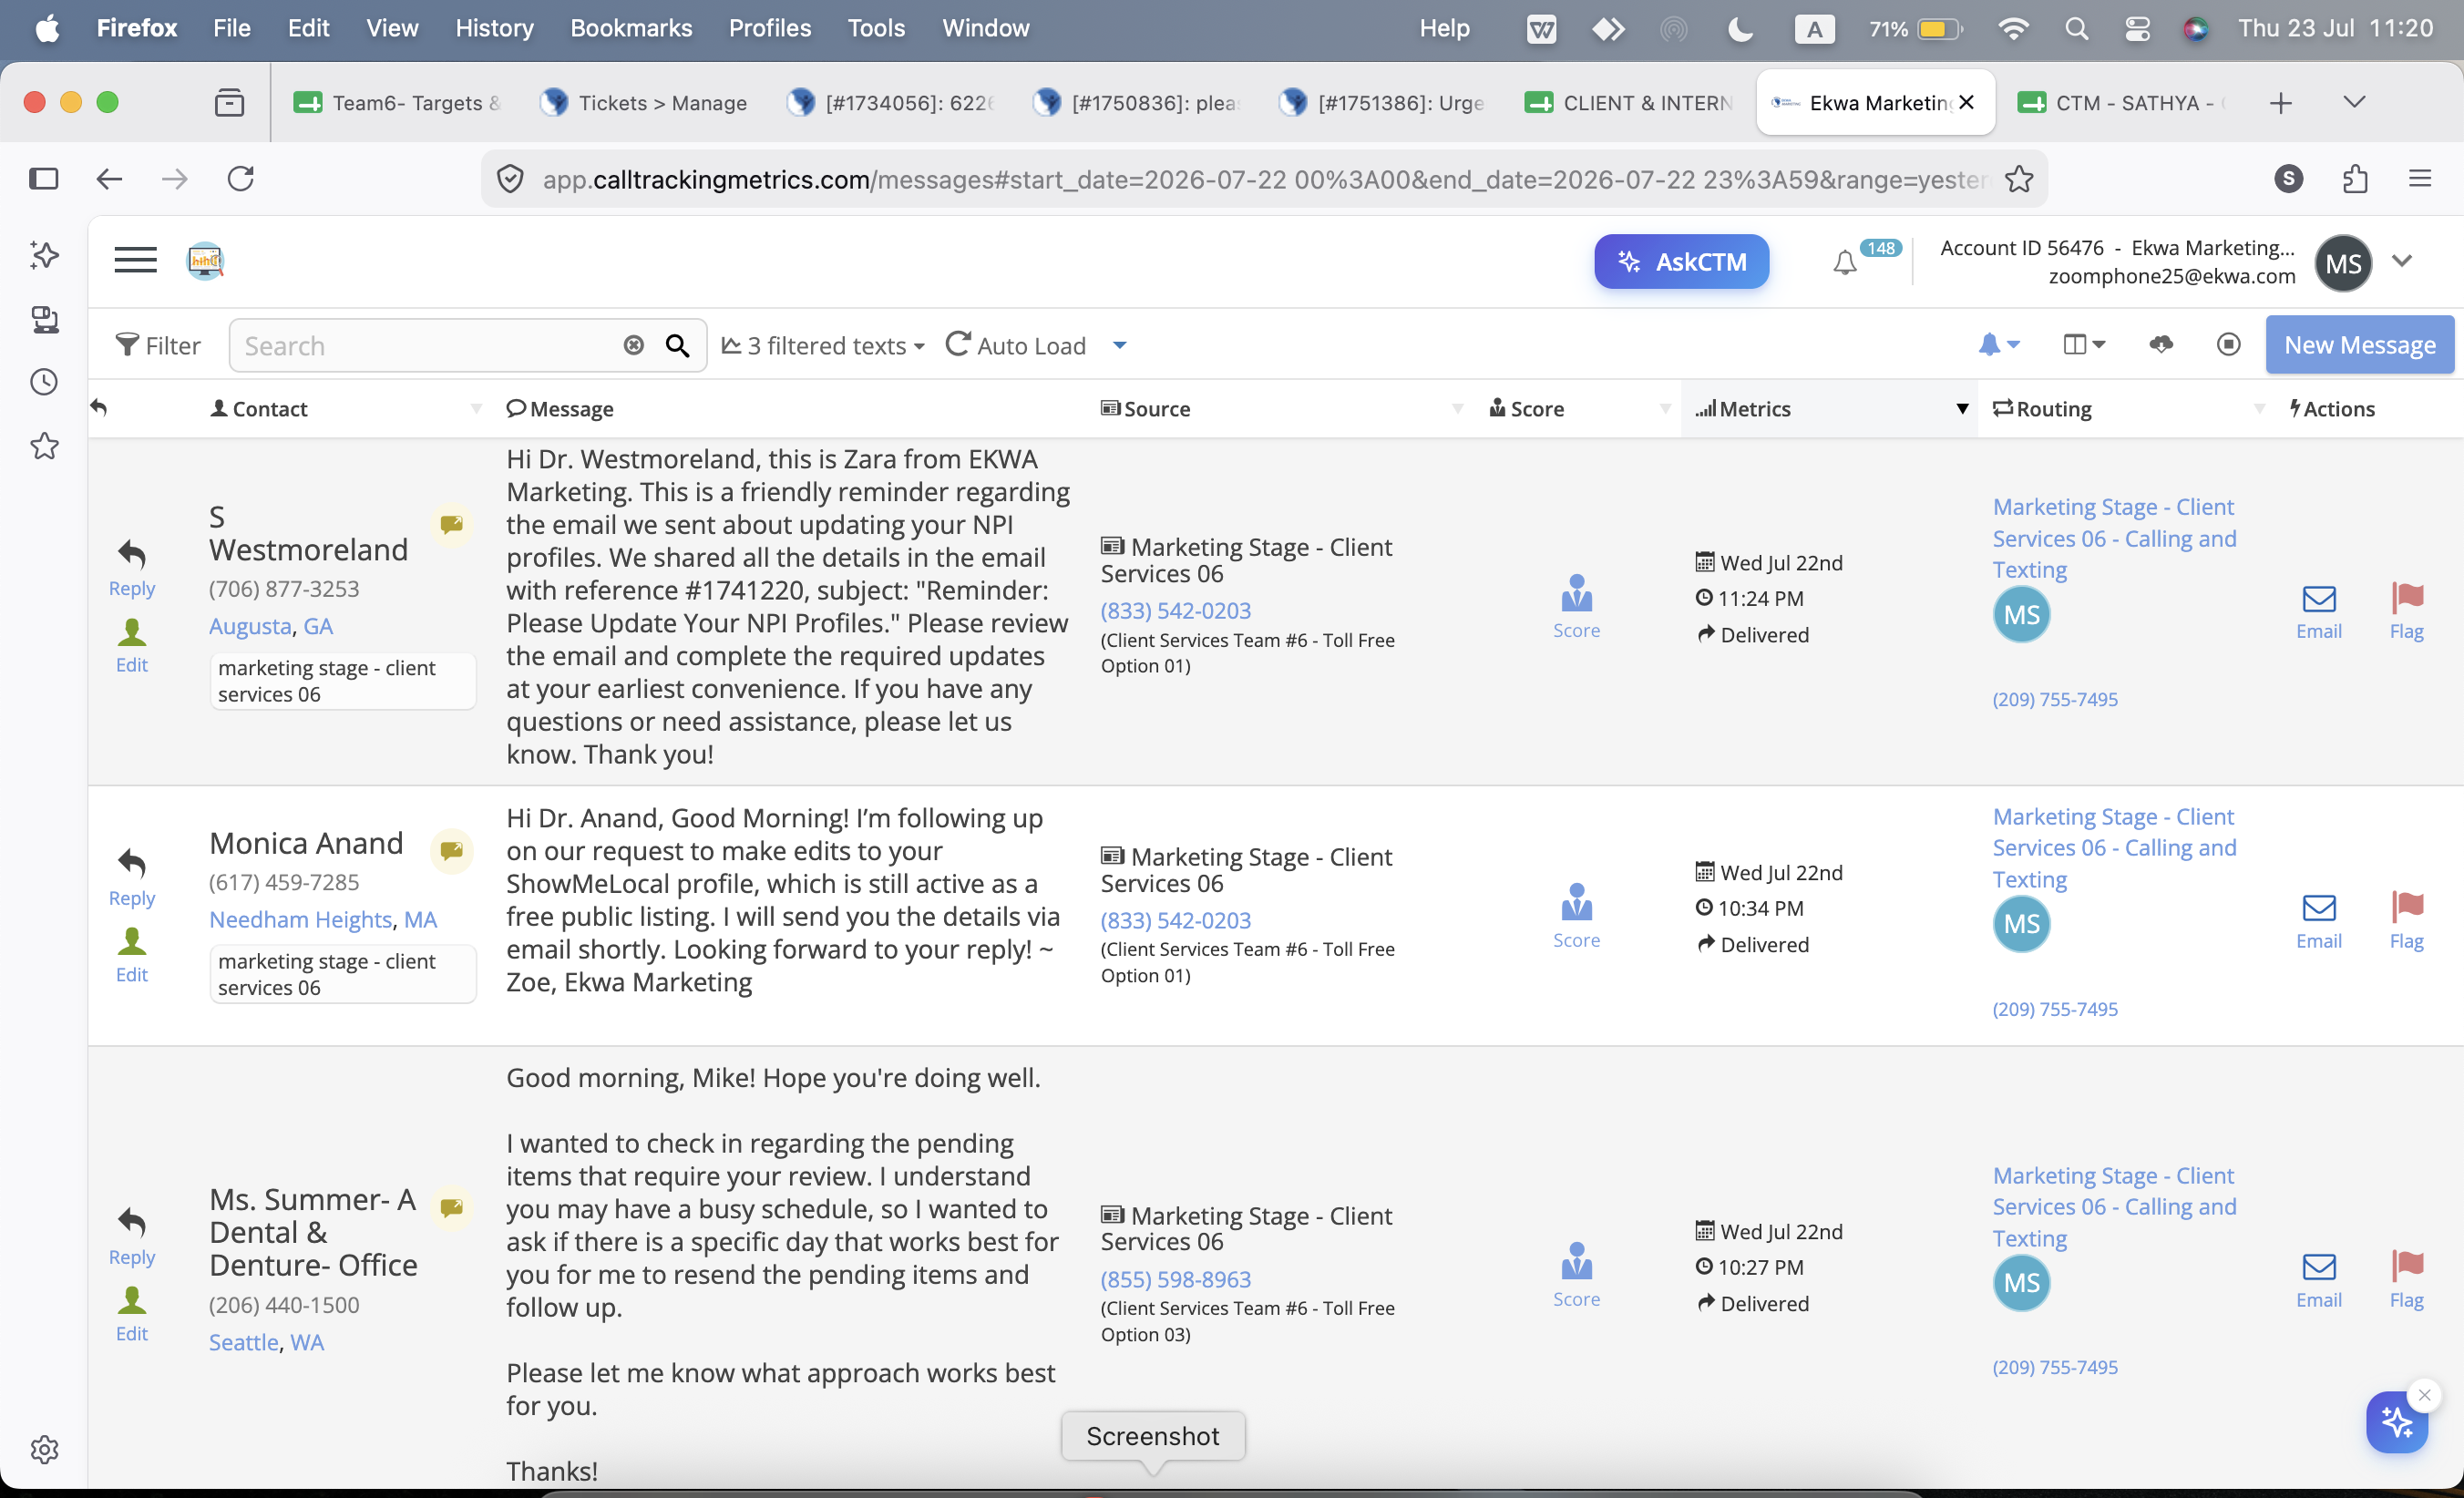Click the CallTrackingMetrics logo icon
The width and height of the screenshot is (2464, 1498).
click(x=205, y=261)
